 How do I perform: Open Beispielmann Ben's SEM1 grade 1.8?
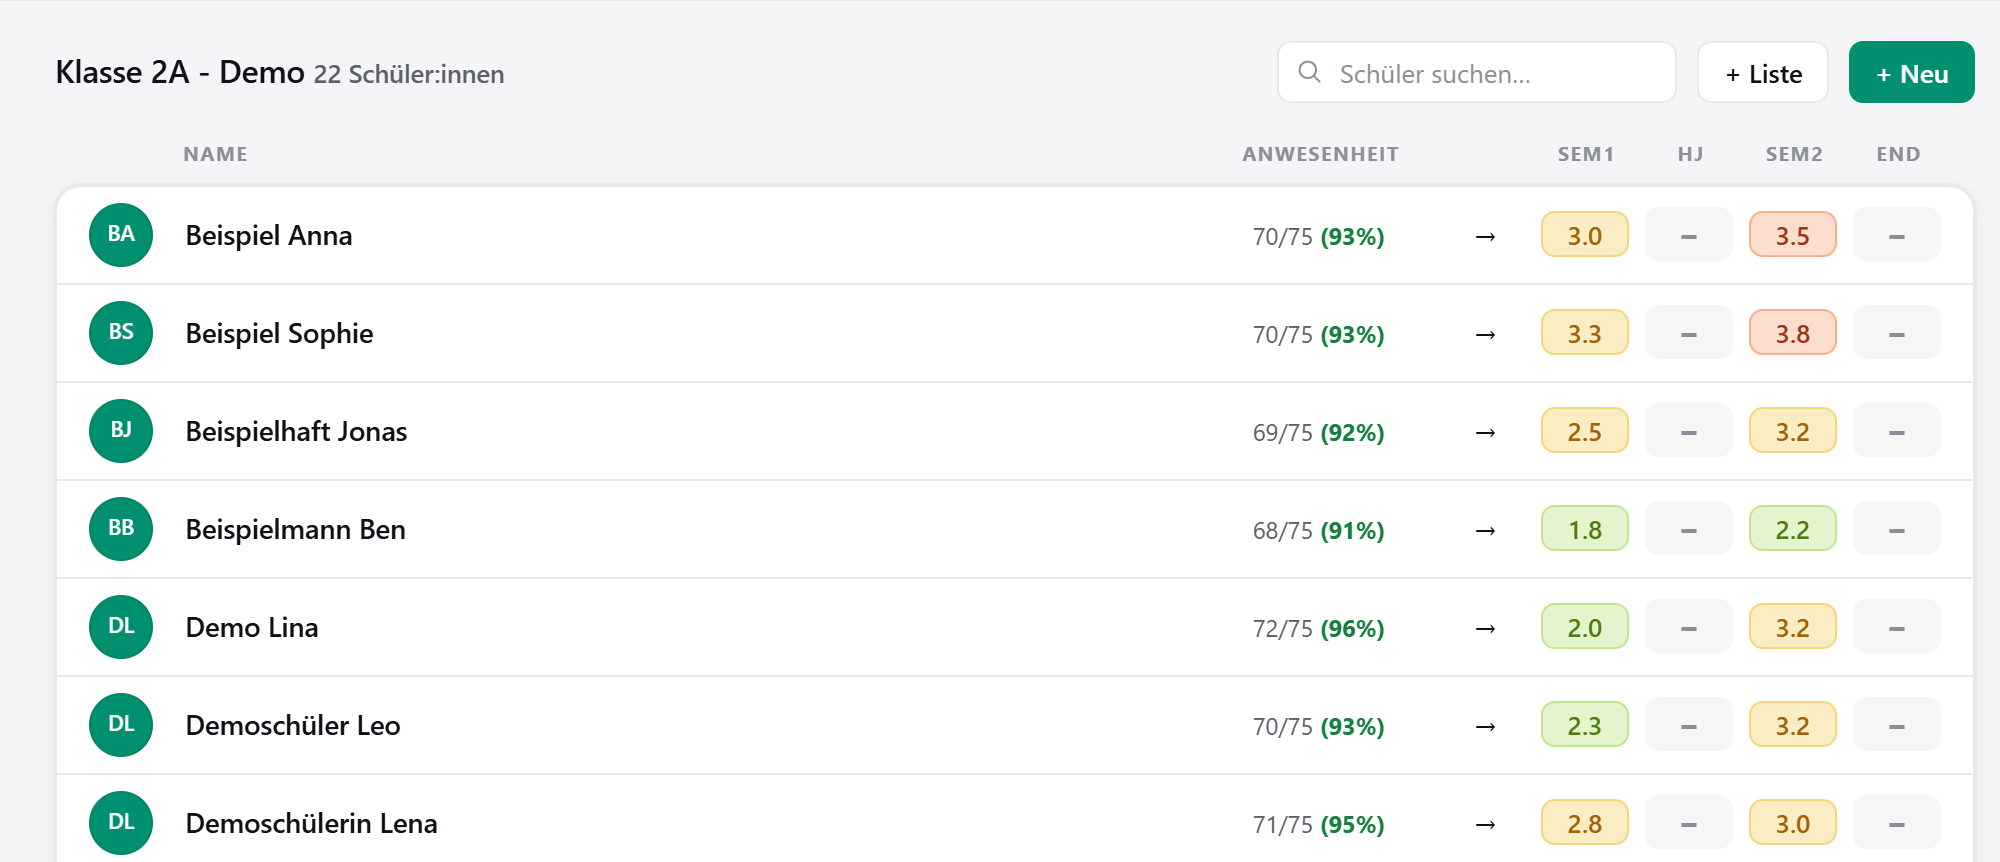click(1585, 529)
